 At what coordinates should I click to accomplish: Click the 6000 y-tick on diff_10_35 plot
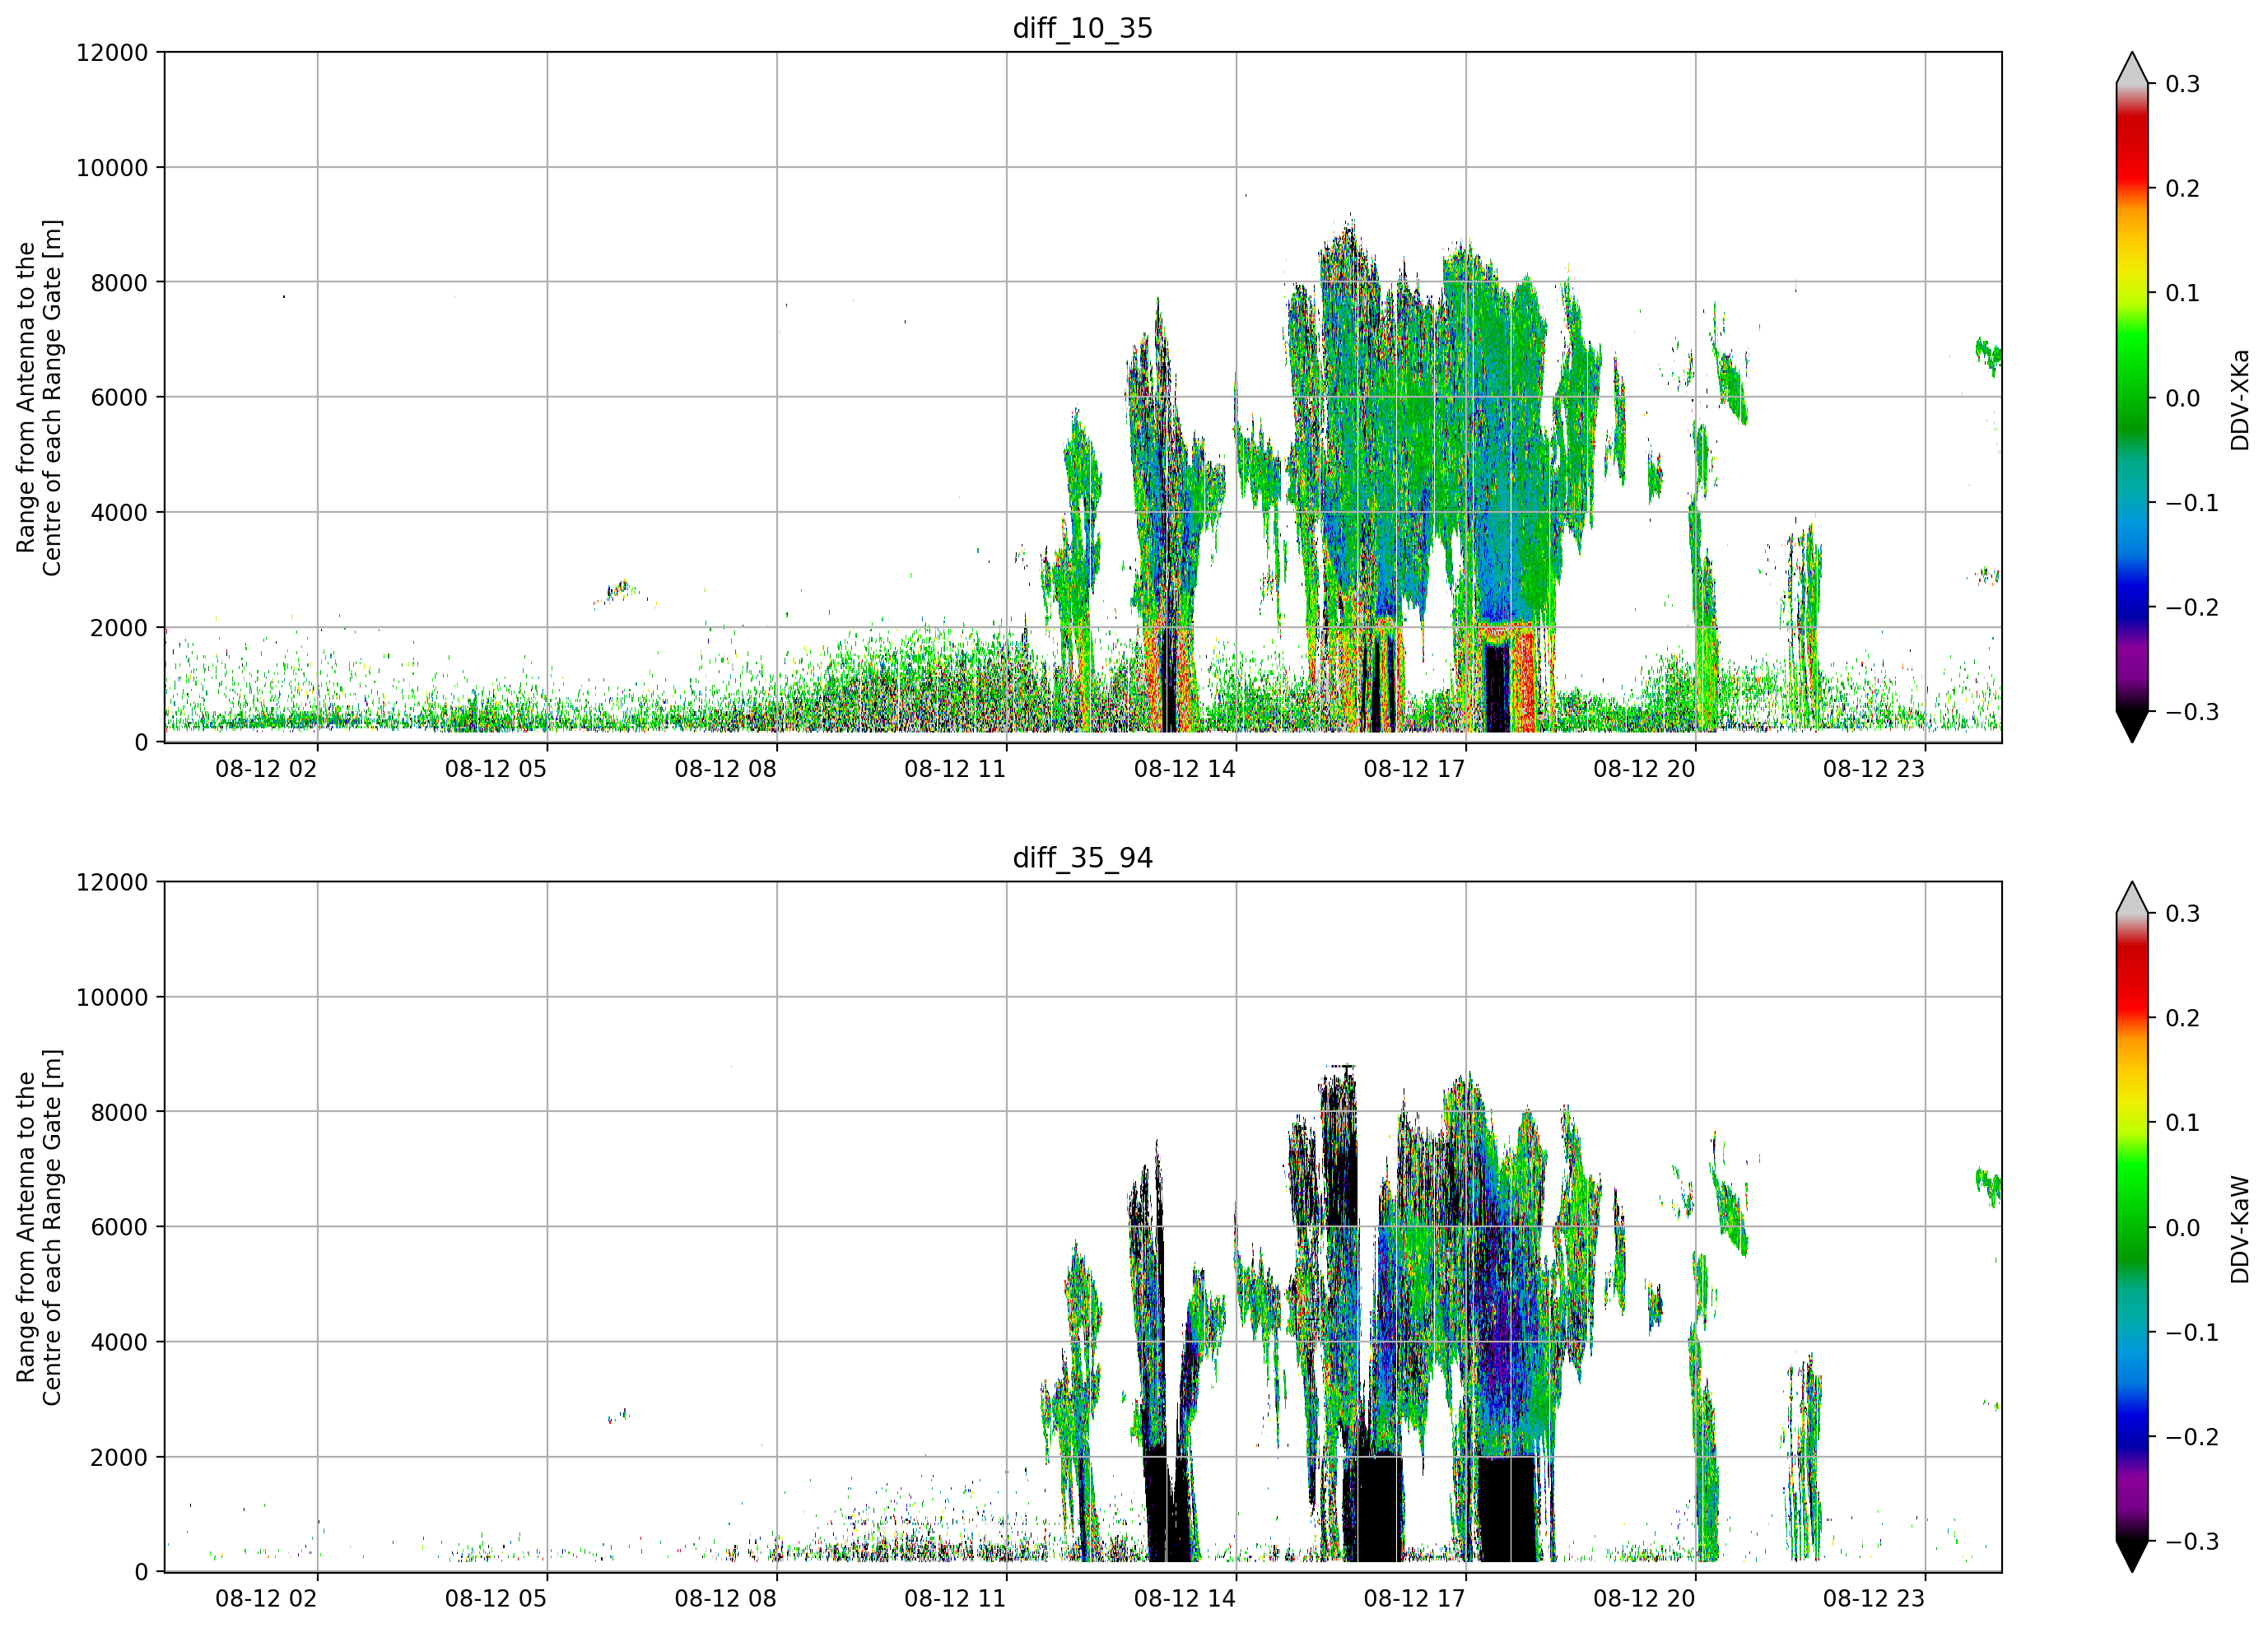coord(119,398)
